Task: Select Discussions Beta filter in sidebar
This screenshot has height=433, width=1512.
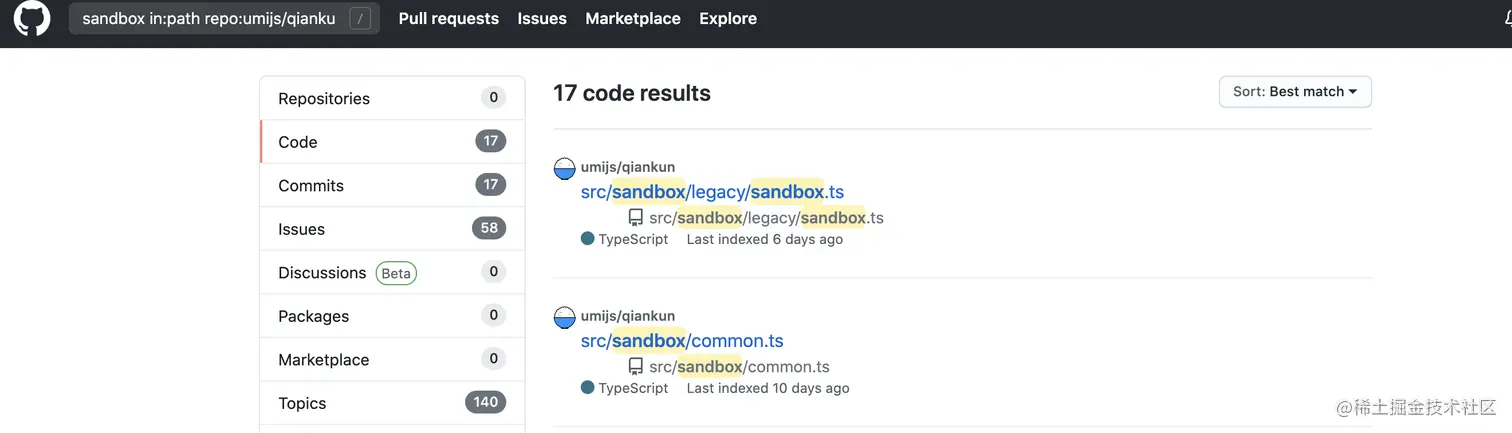Action: pos(392,272)
